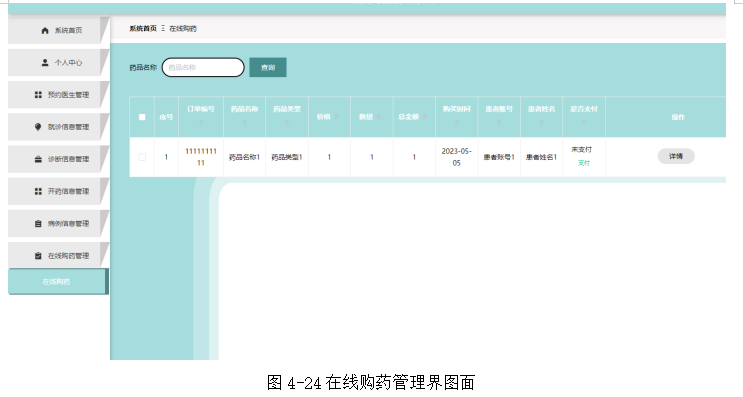Click the briefcase icon beside 诊断信息管理
This screenshot has width=743, height=397.
click(x=38, y=159)
